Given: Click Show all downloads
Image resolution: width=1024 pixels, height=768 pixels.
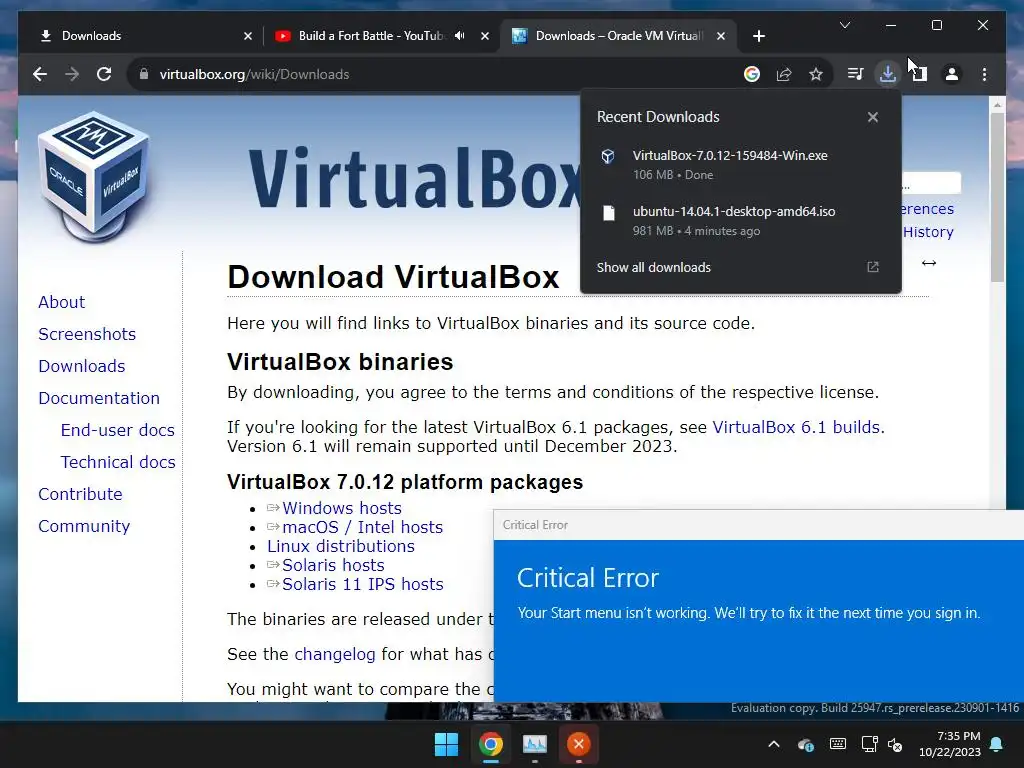Looking at the screenshot, I should pyautogui.click(x=653, y=267).
